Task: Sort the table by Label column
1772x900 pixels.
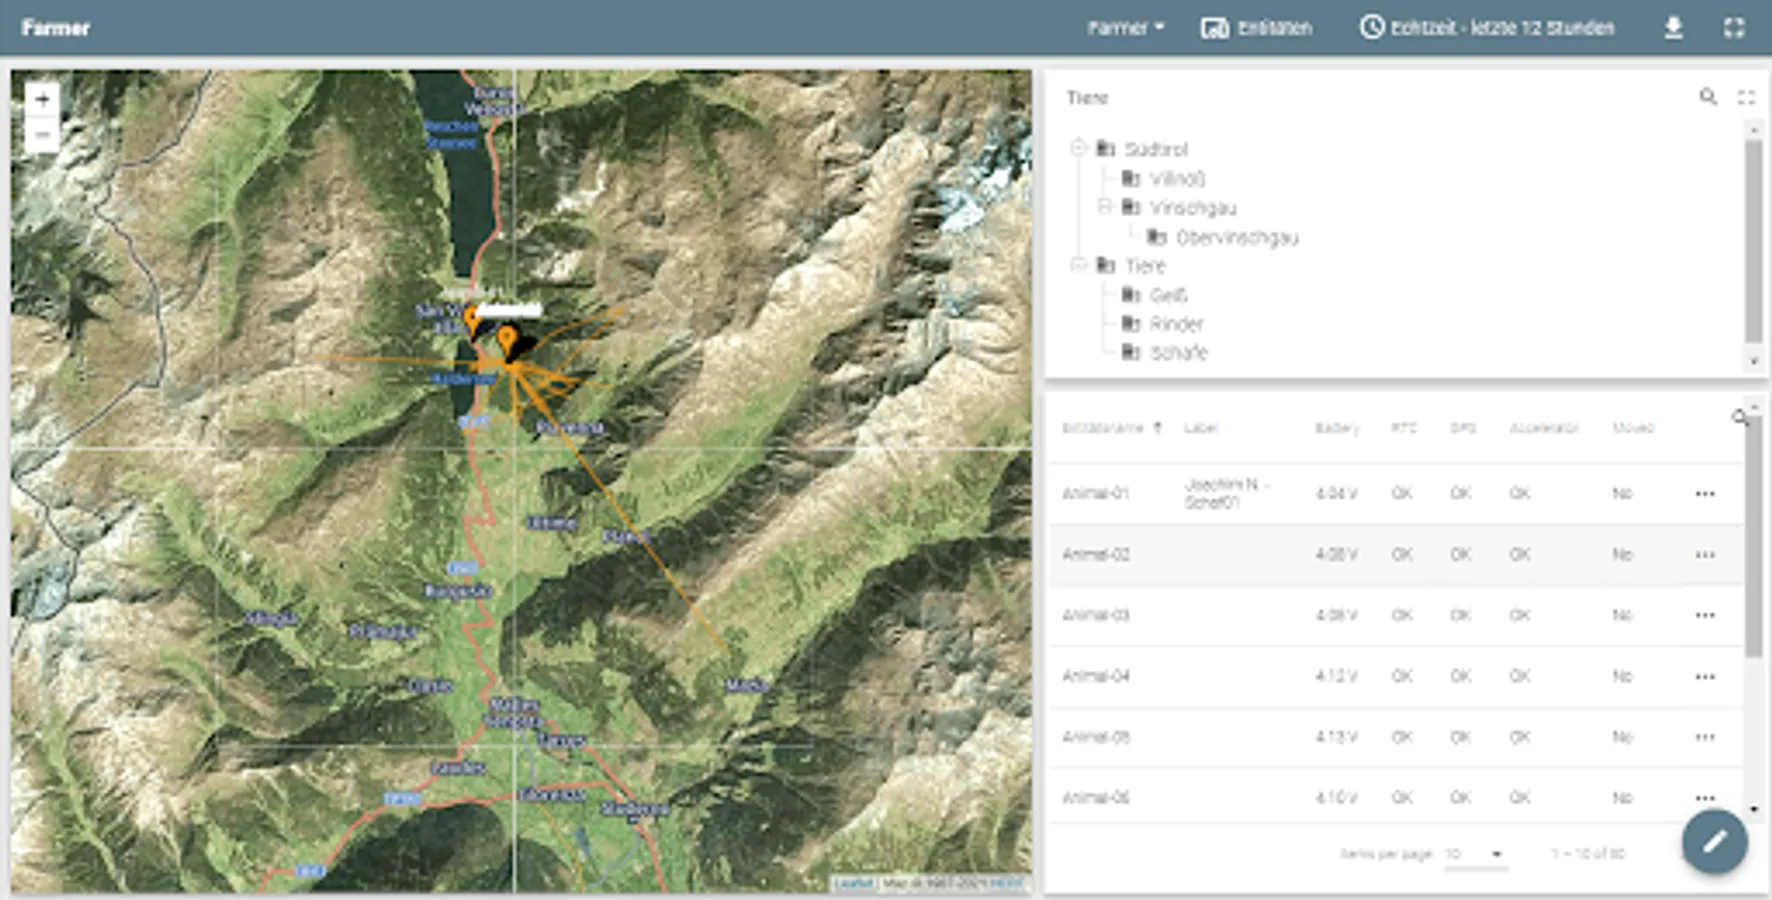Action: point(1201,428)
